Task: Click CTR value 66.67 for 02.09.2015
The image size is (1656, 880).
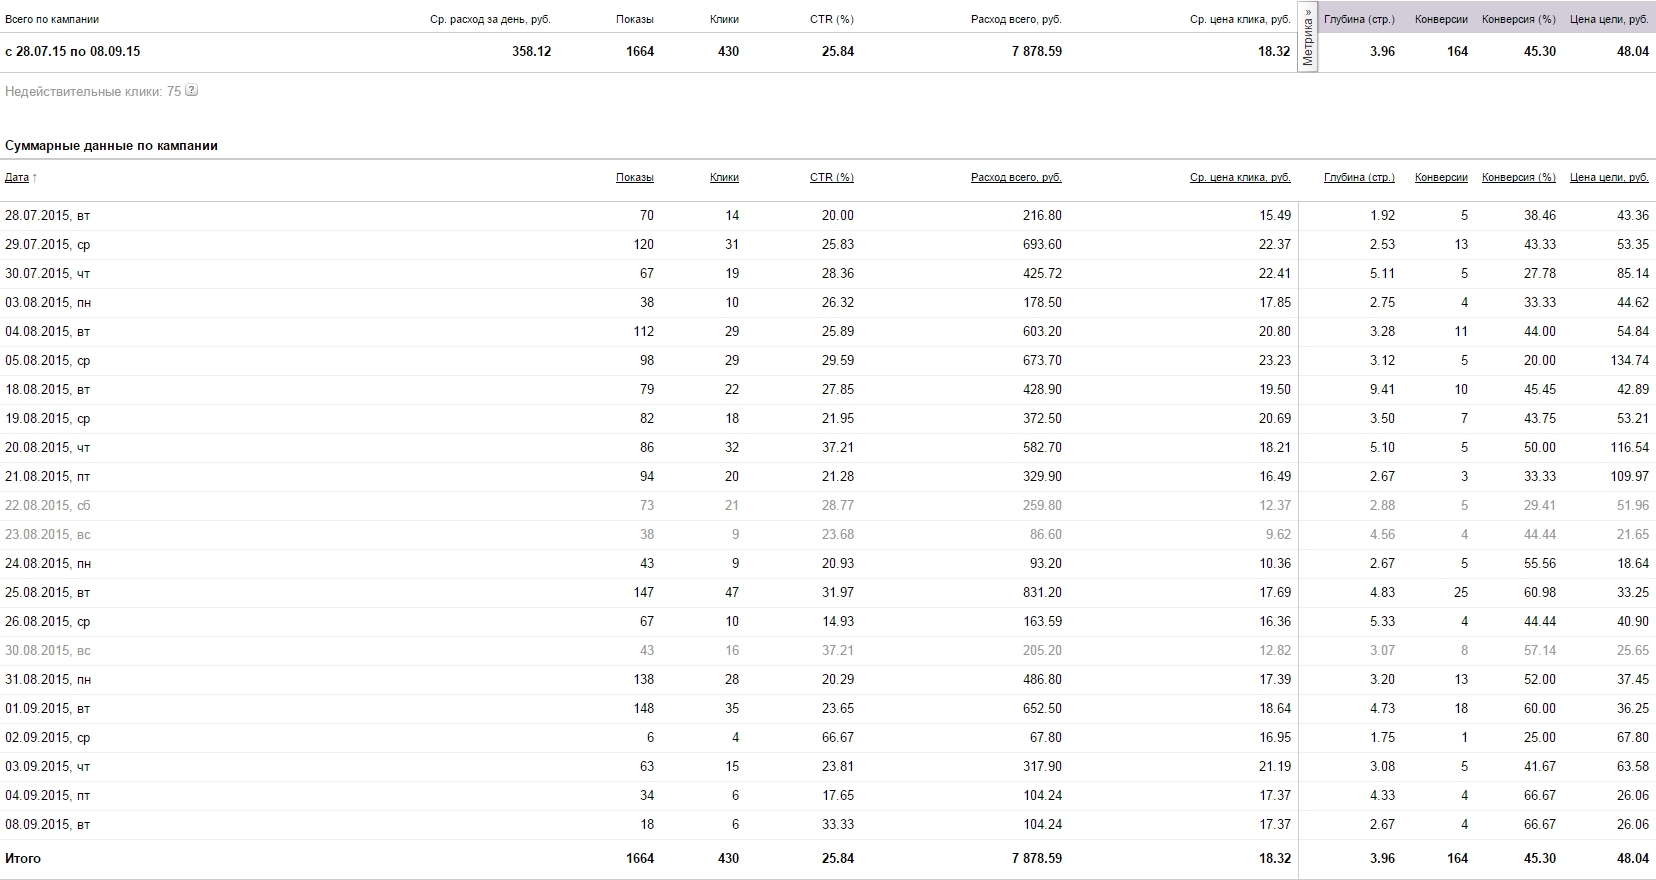Action: [x=838, y=737]
